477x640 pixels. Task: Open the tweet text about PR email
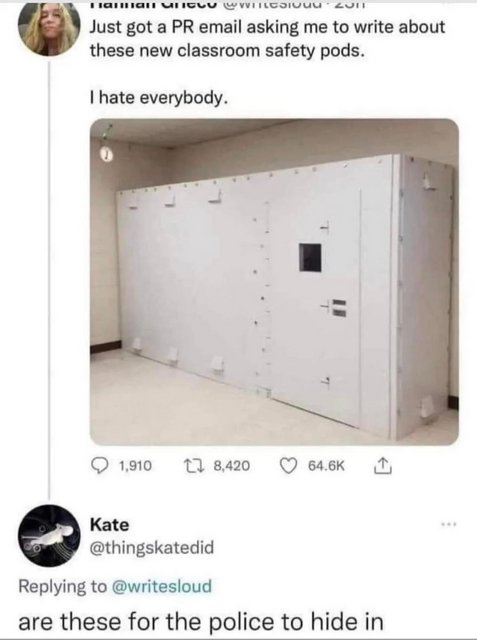pyautogui.click(x=267, y=39)
